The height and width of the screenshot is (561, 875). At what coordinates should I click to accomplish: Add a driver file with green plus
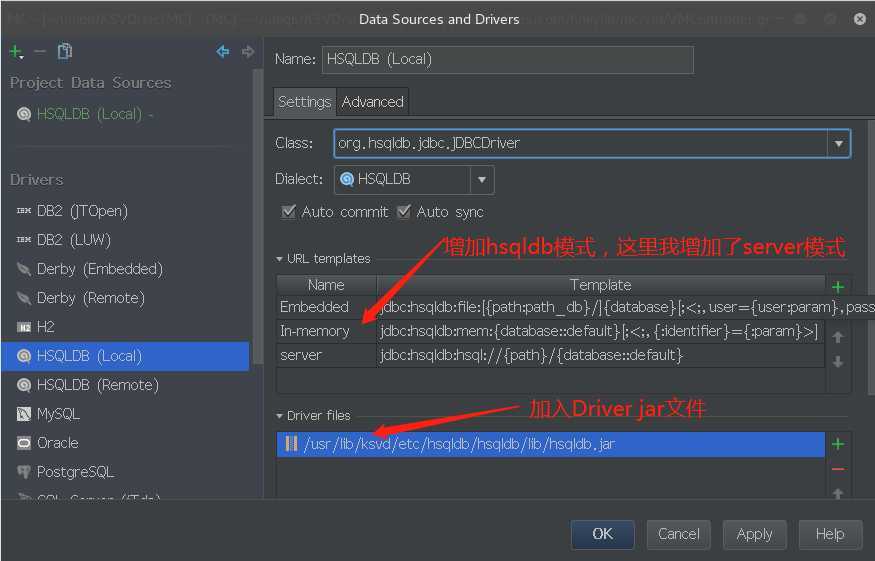838,444
